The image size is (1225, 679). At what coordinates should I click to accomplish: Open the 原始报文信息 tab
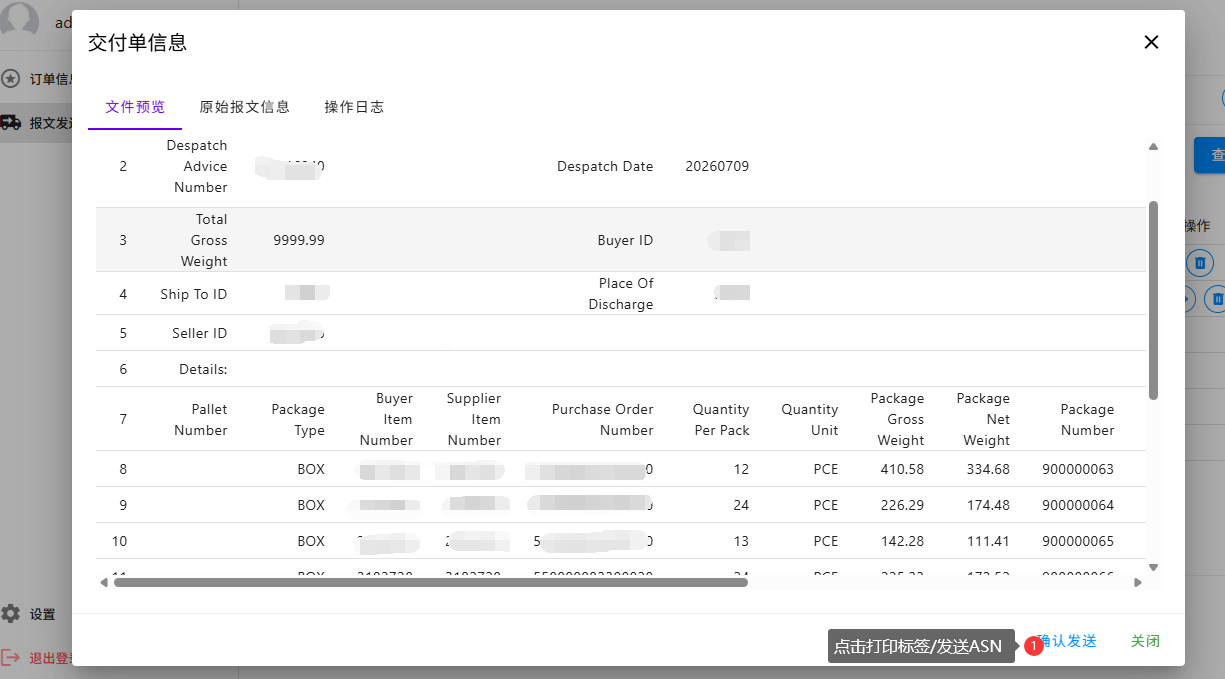[x=244, y=107]
